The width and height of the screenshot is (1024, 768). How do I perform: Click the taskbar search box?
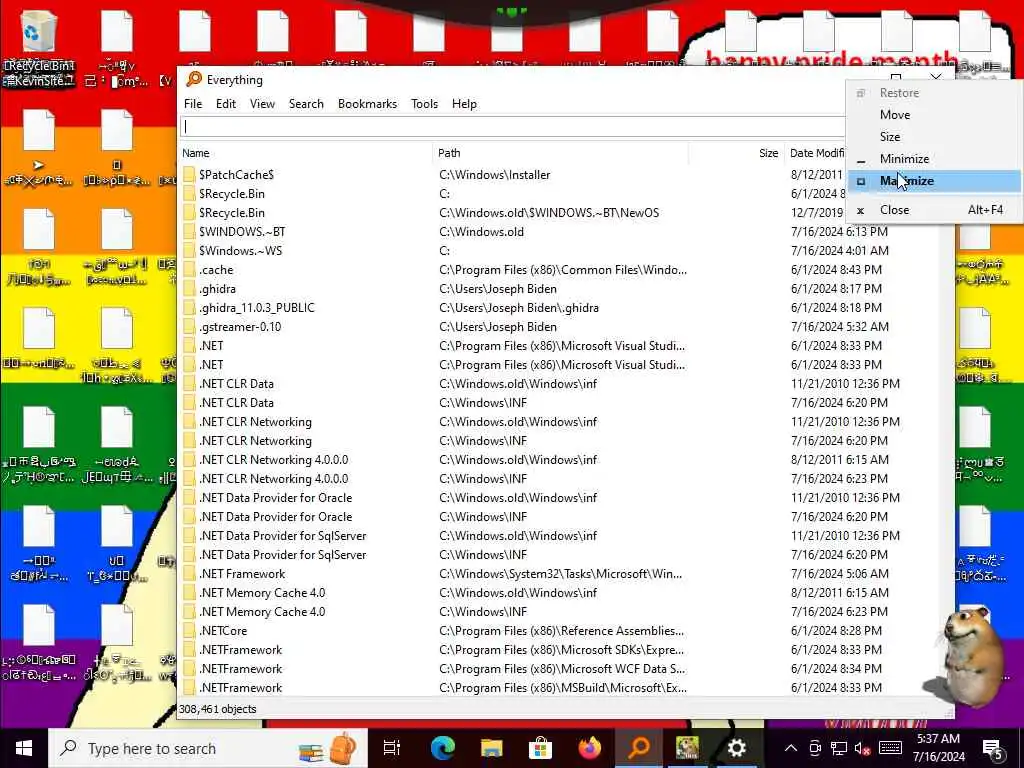click(208, 748)
